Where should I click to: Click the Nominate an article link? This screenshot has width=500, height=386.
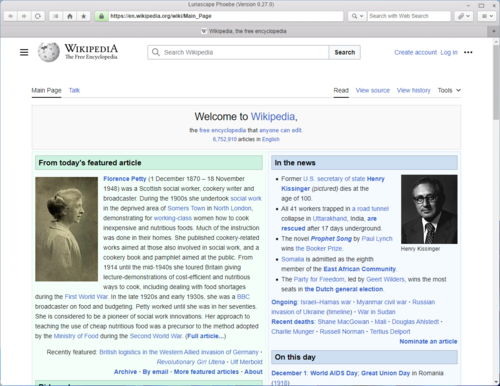point(428,341)
